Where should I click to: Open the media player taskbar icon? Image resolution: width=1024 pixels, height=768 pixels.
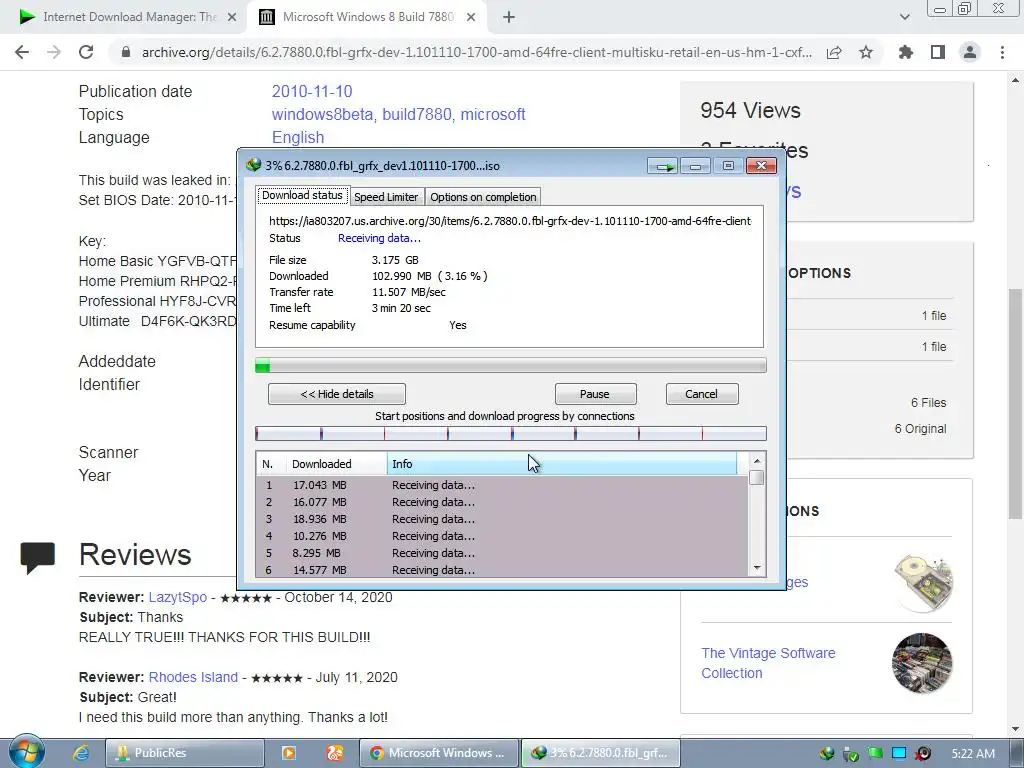(x=289, y=753)
